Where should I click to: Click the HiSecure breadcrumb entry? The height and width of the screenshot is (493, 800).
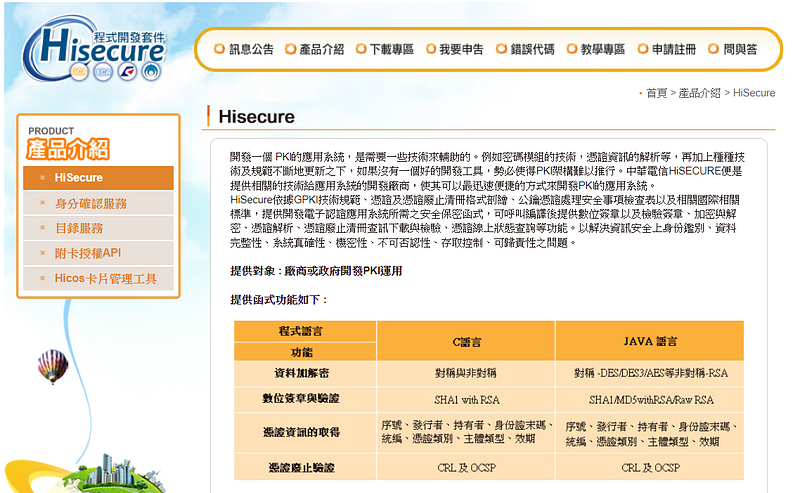point(754,93)
